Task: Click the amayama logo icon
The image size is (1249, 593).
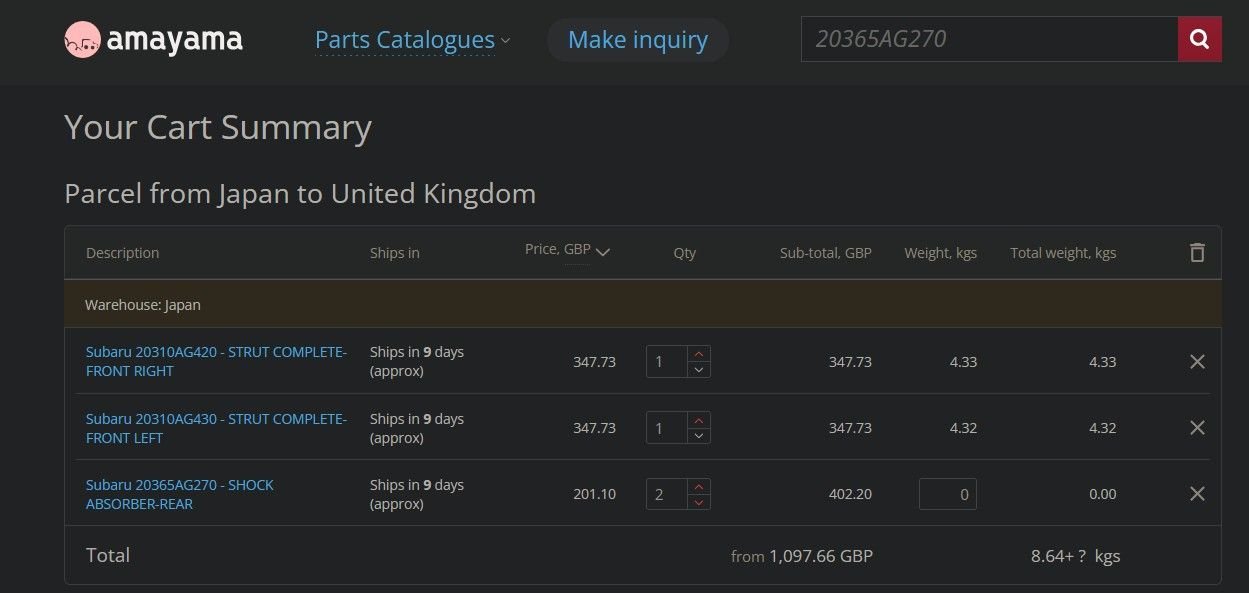Action: [x=82, y=40]
